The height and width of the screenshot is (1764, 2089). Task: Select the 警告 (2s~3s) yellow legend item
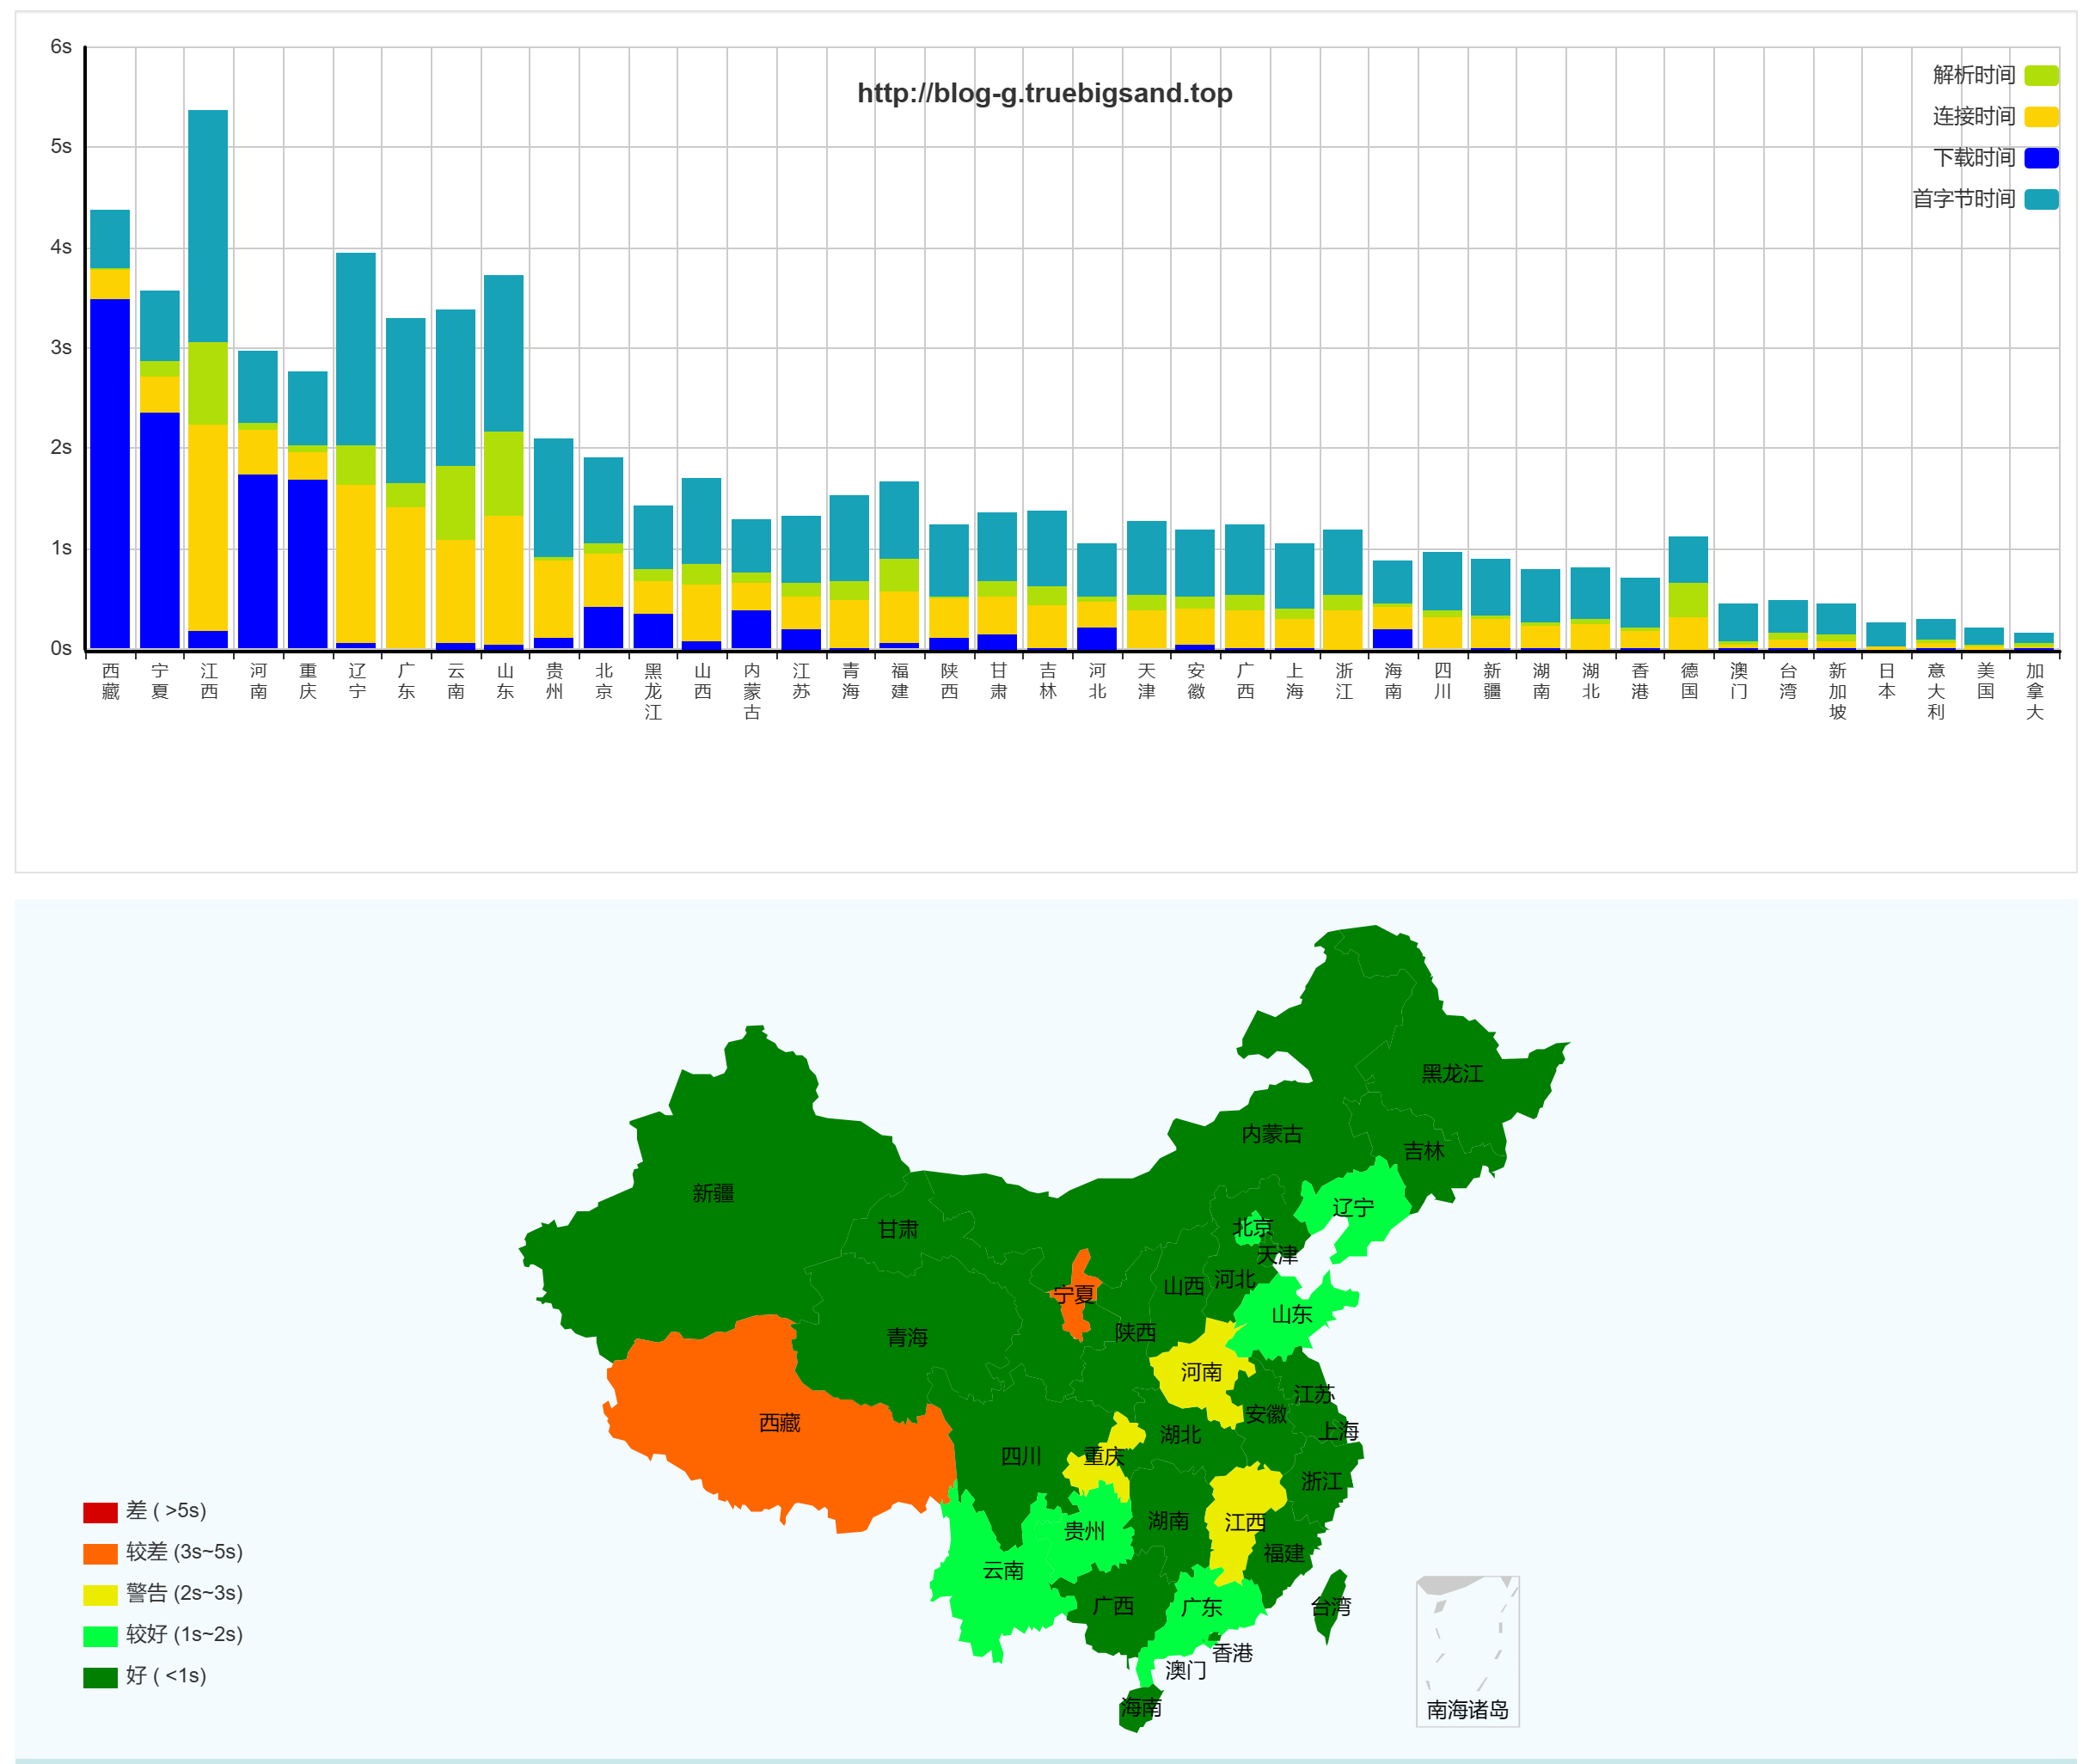click(100, 1594)
